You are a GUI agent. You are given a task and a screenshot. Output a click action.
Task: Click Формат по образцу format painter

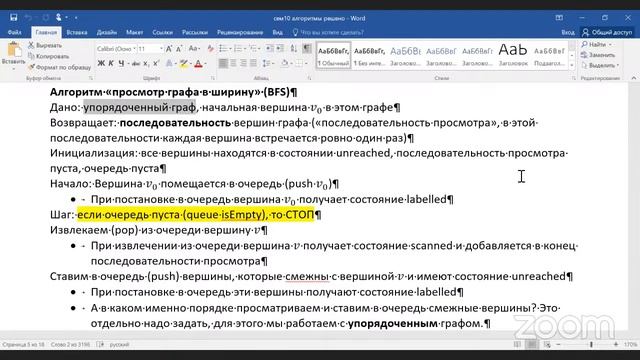click(x=59, y=67)
